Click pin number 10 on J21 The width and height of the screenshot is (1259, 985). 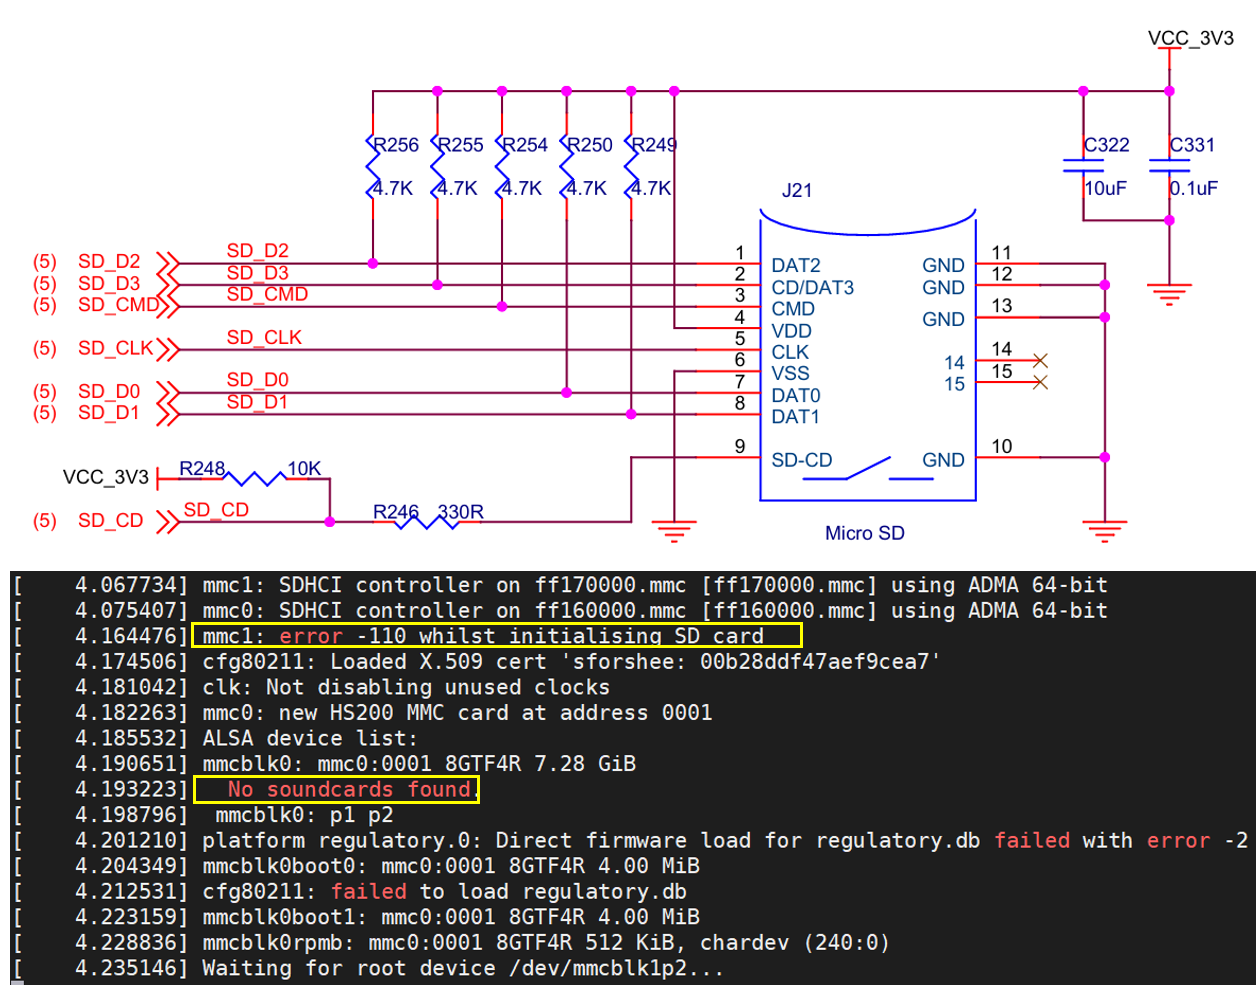pos(1002,447)
